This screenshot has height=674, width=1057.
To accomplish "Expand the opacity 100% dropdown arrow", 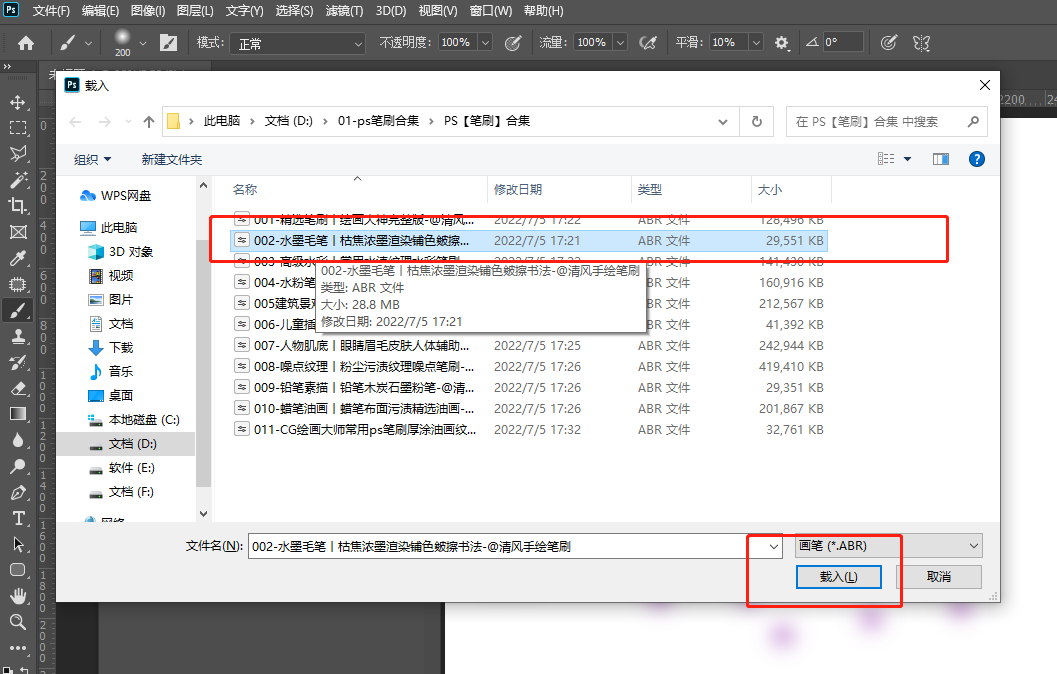I will 485,42.
